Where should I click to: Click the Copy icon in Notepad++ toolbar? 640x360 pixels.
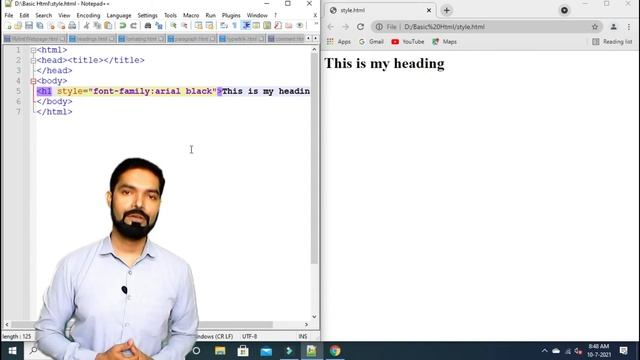click(97, 26)
